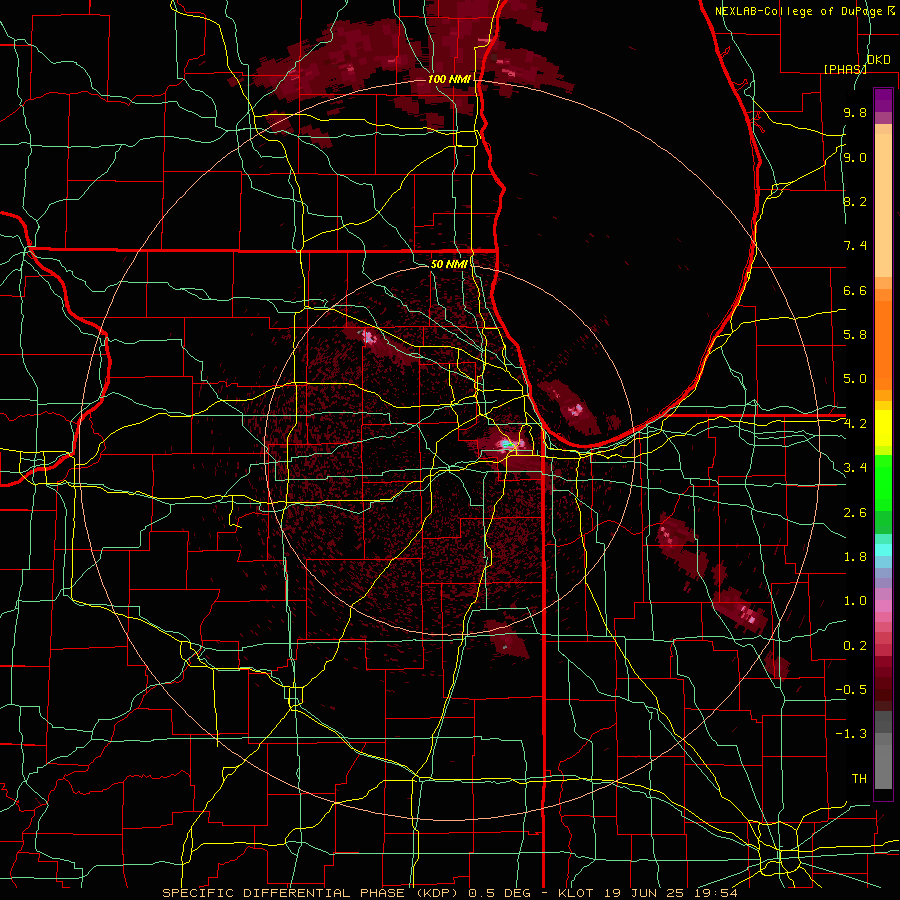Click the TH label at the scale bottom
This screenshot has width=900, height=900.
tap(859, 779)
